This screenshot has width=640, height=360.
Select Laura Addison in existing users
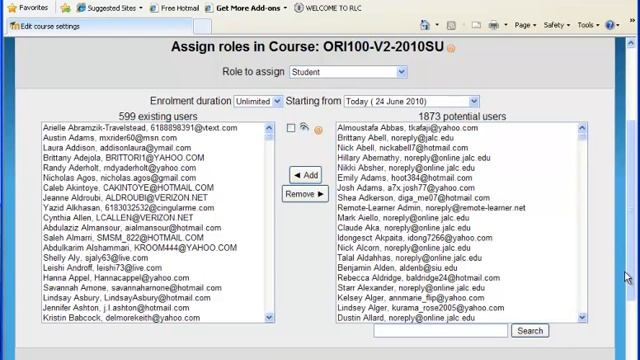tap(153, 148)
